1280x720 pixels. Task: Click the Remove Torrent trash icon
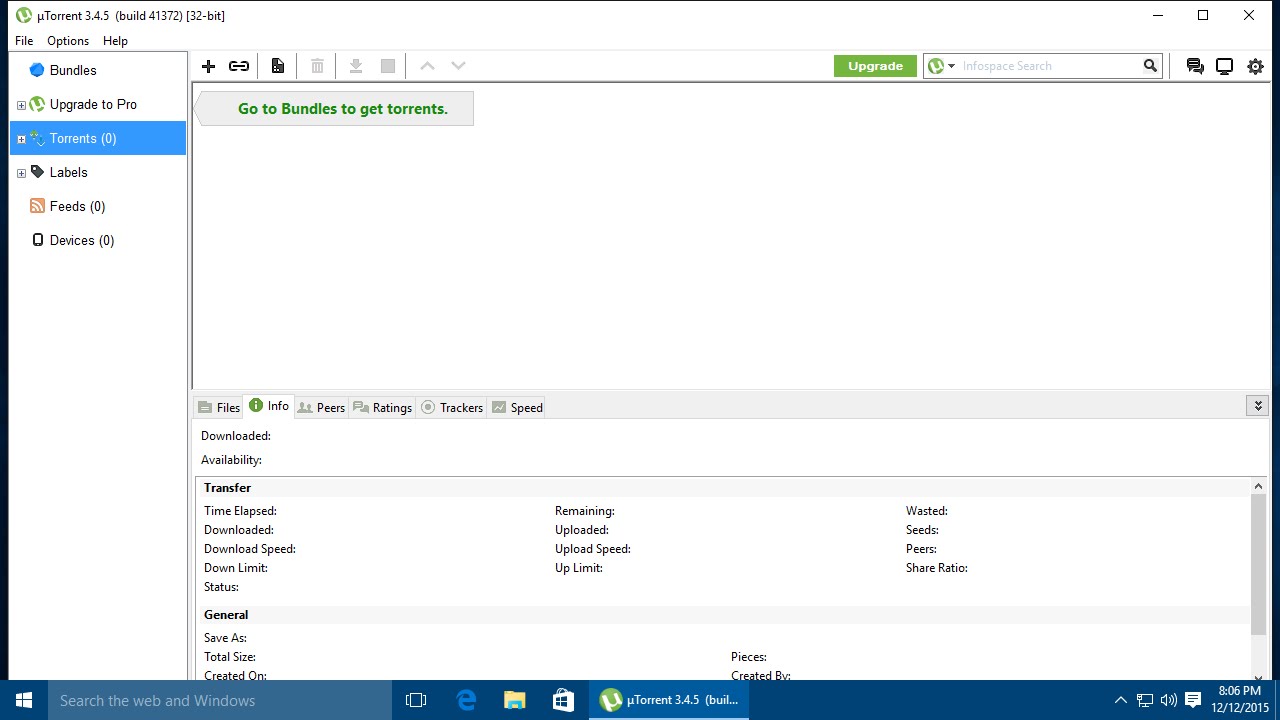coord(317,66)
